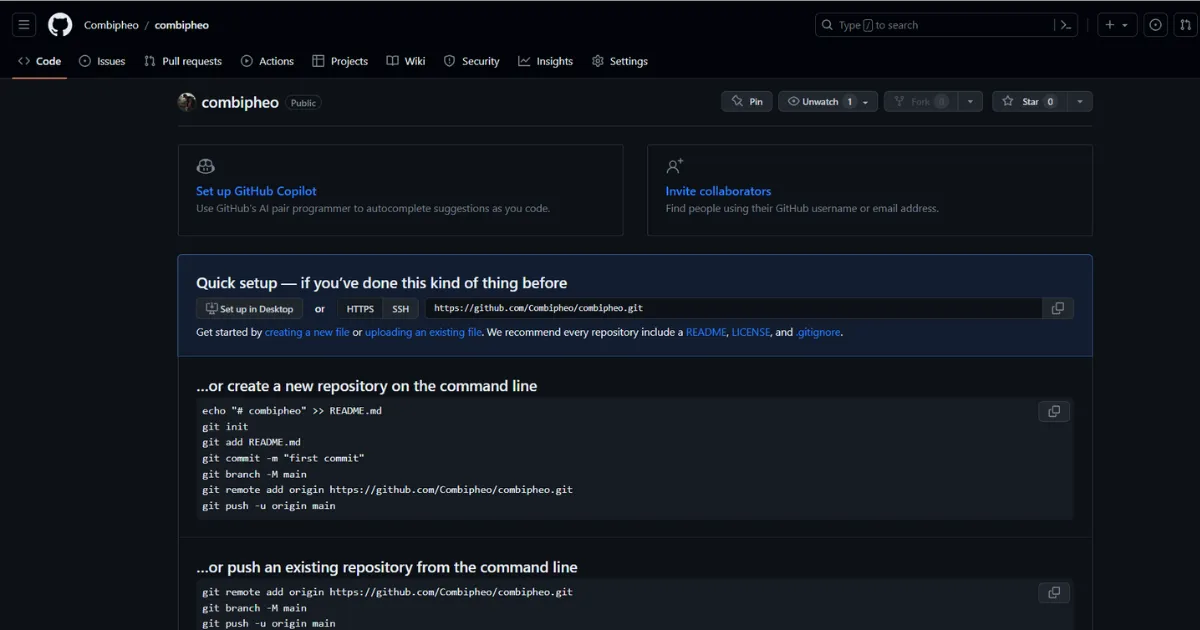The image size is (1200, 630).
Task: Switch to the Settings tab
Action: coord(620,61)
